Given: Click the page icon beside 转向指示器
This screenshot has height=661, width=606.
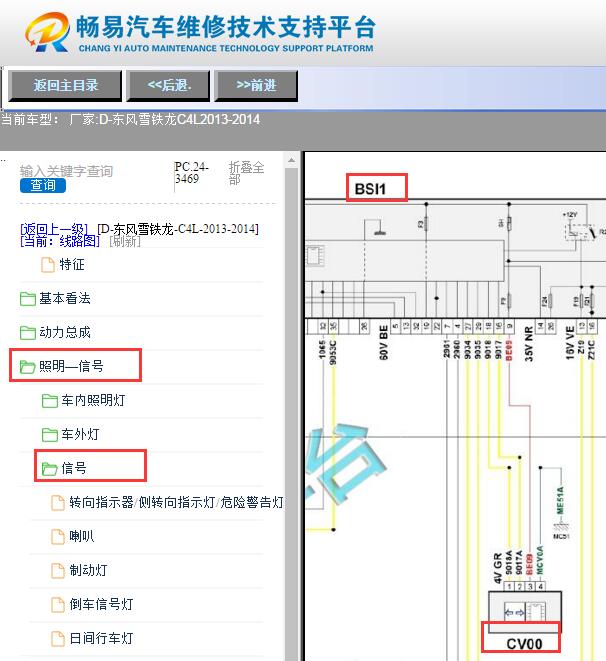Looking at the screenshot, I should 58,502.
